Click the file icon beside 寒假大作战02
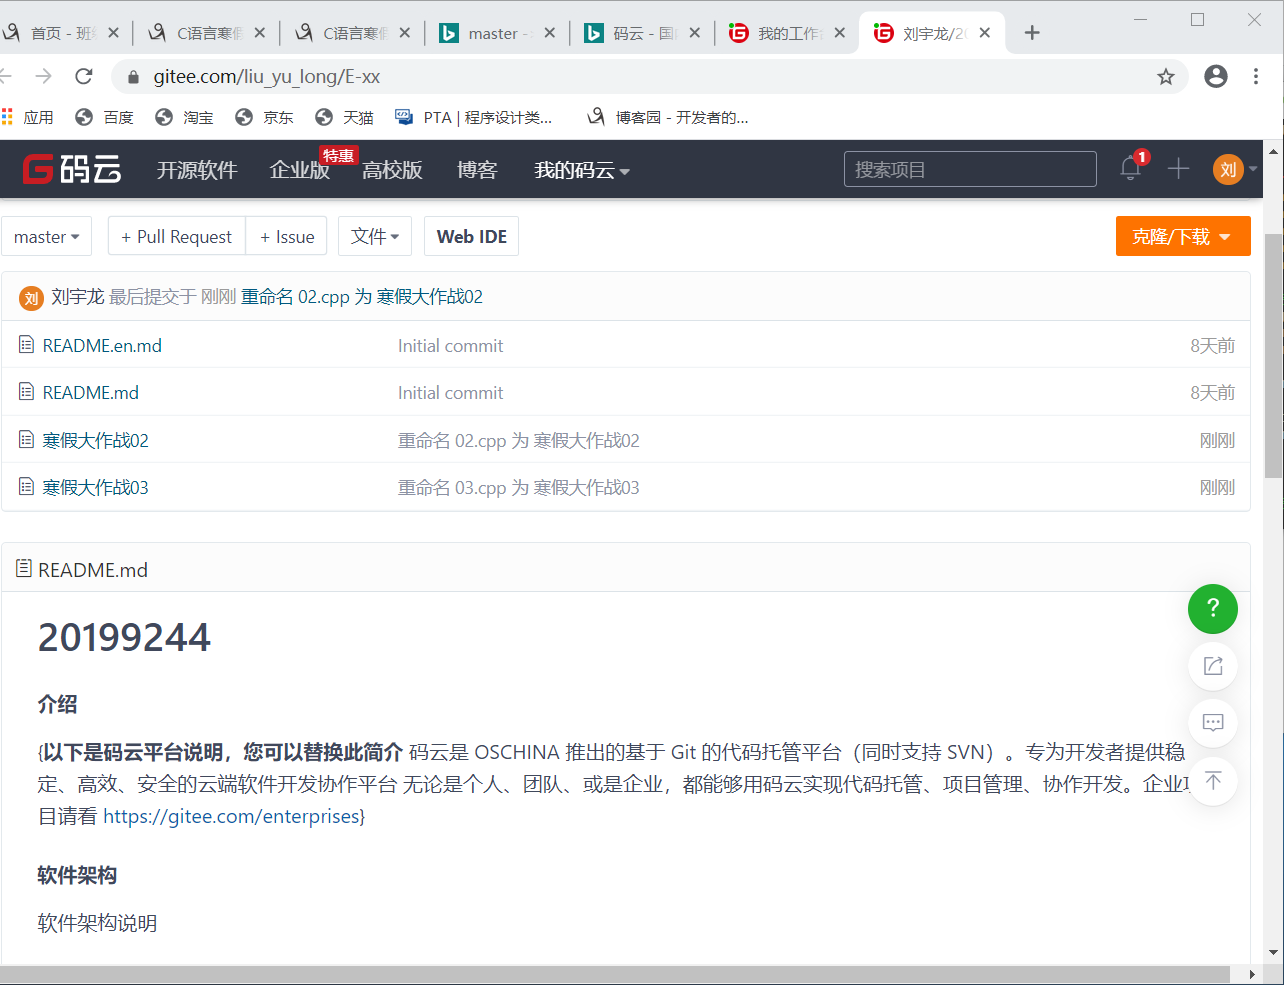Viewport: 1284px width, 985px height. click(x=27, y=440)
